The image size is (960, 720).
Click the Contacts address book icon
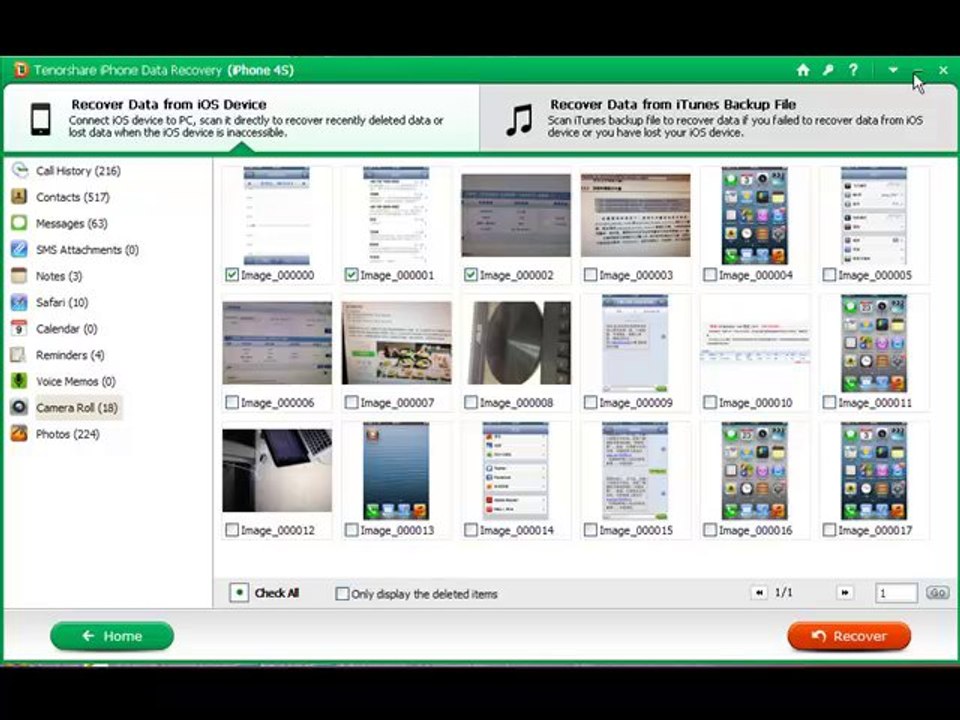point(19,197)
